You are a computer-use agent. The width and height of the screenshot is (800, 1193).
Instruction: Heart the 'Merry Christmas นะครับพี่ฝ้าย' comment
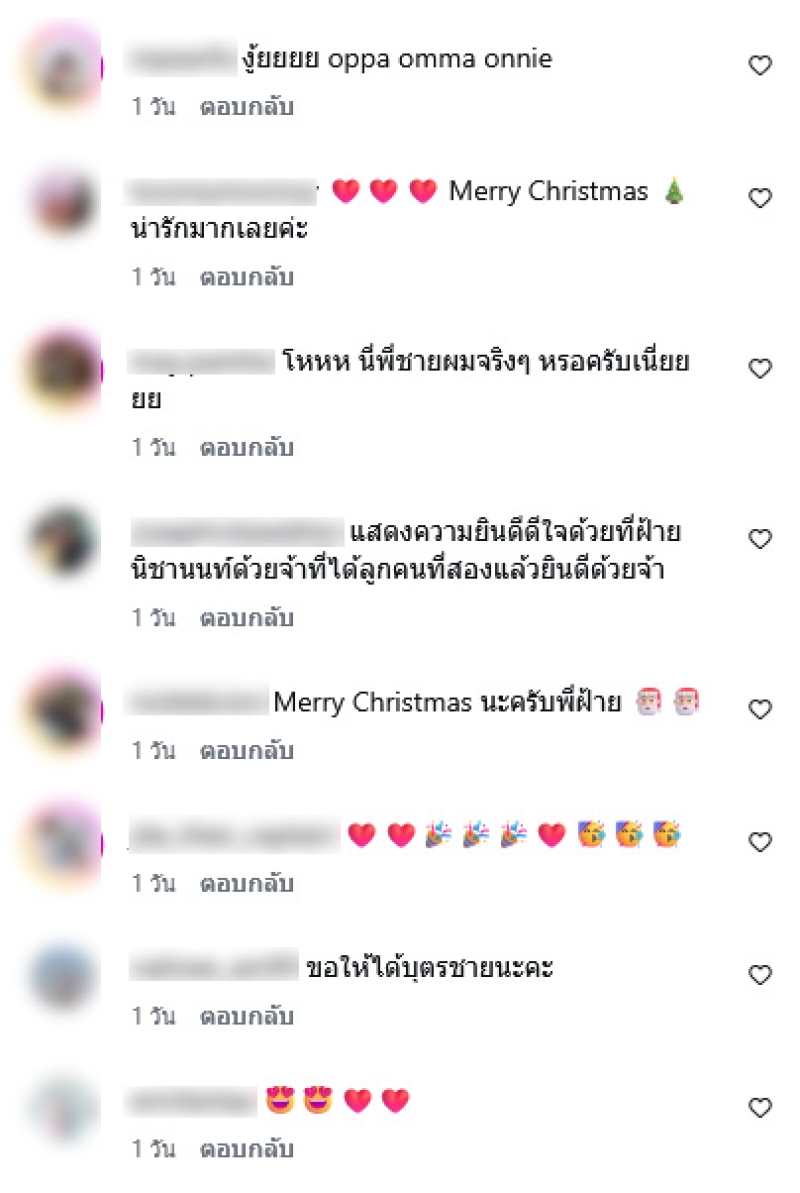(760, 709)
